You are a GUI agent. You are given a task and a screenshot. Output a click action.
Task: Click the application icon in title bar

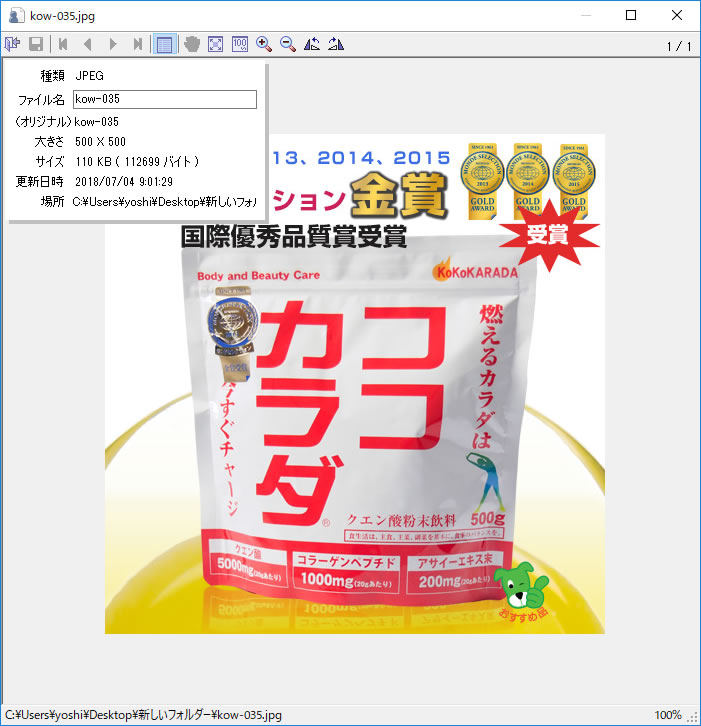point(16,16)
